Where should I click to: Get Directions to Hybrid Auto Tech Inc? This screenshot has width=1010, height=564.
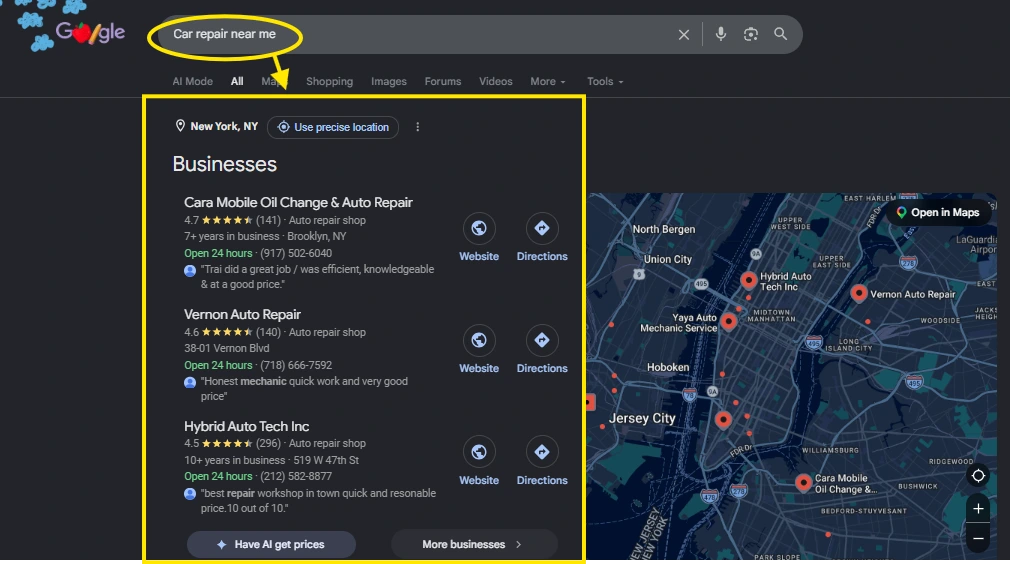tap(542, 452)
